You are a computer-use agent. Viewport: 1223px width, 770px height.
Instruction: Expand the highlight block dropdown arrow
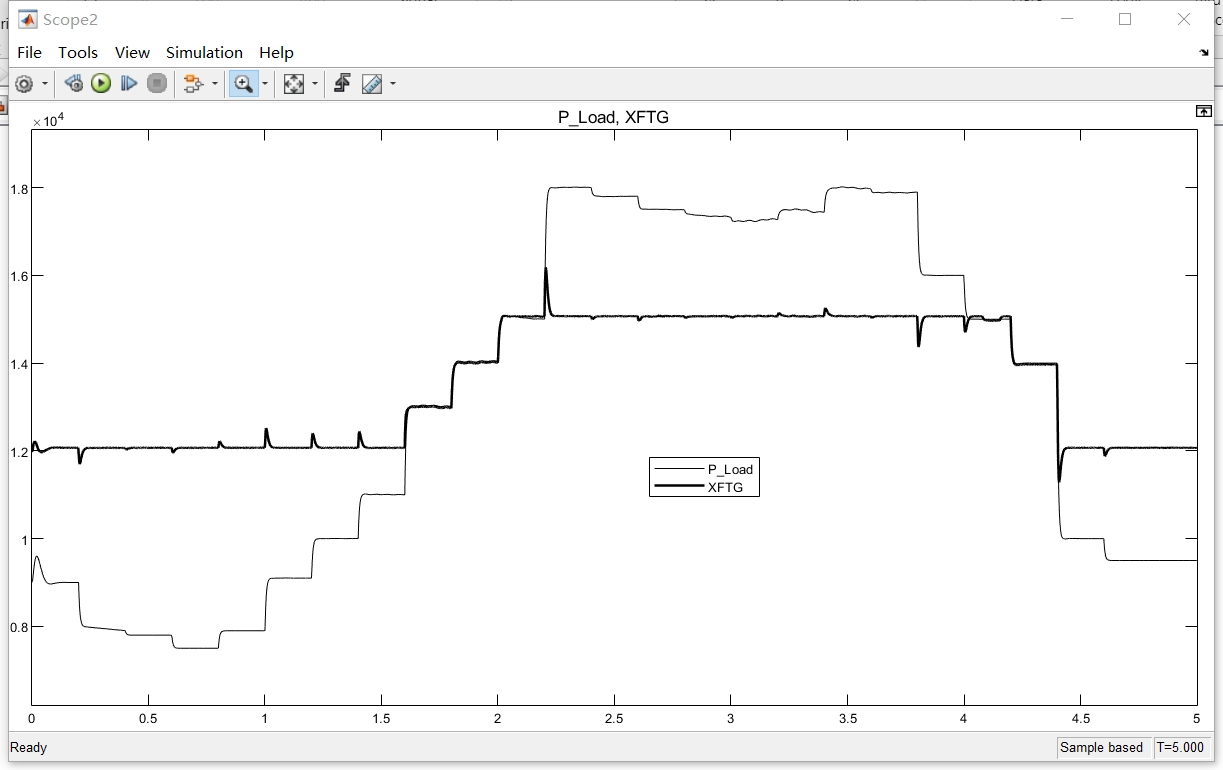[213, 84]
